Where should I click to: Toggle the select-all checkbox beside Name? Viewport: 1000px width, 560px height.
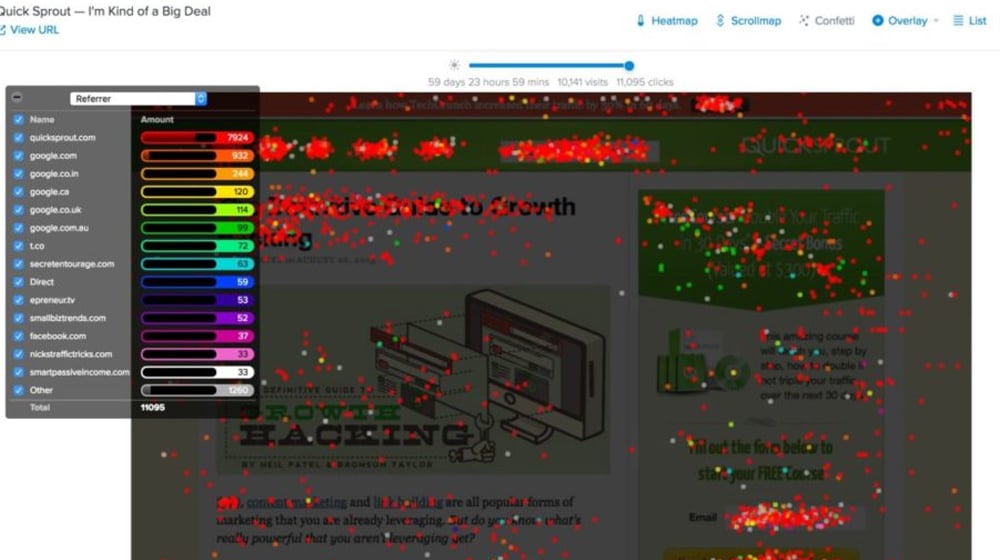[18, 119]
